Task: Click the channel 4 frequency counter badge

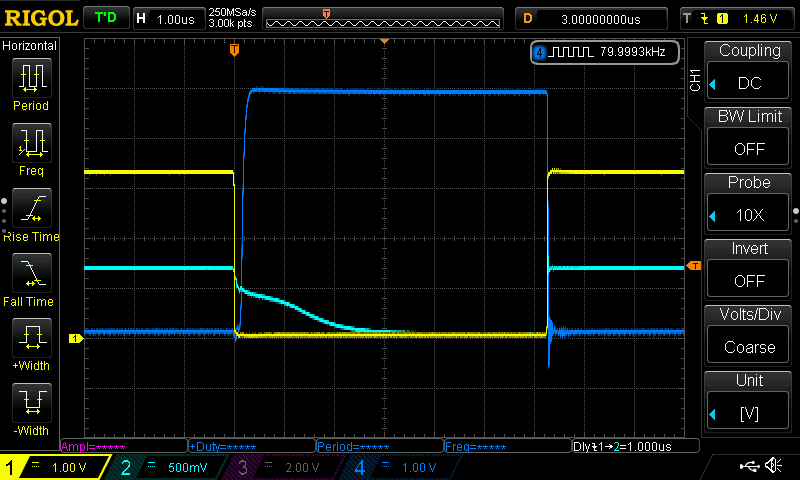Action: click(x=605, y=52)
